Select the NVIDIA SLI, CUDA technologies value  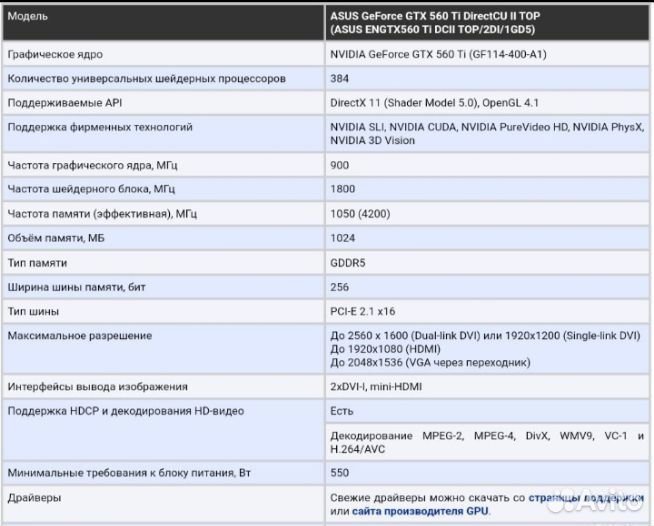pos(487,133)
